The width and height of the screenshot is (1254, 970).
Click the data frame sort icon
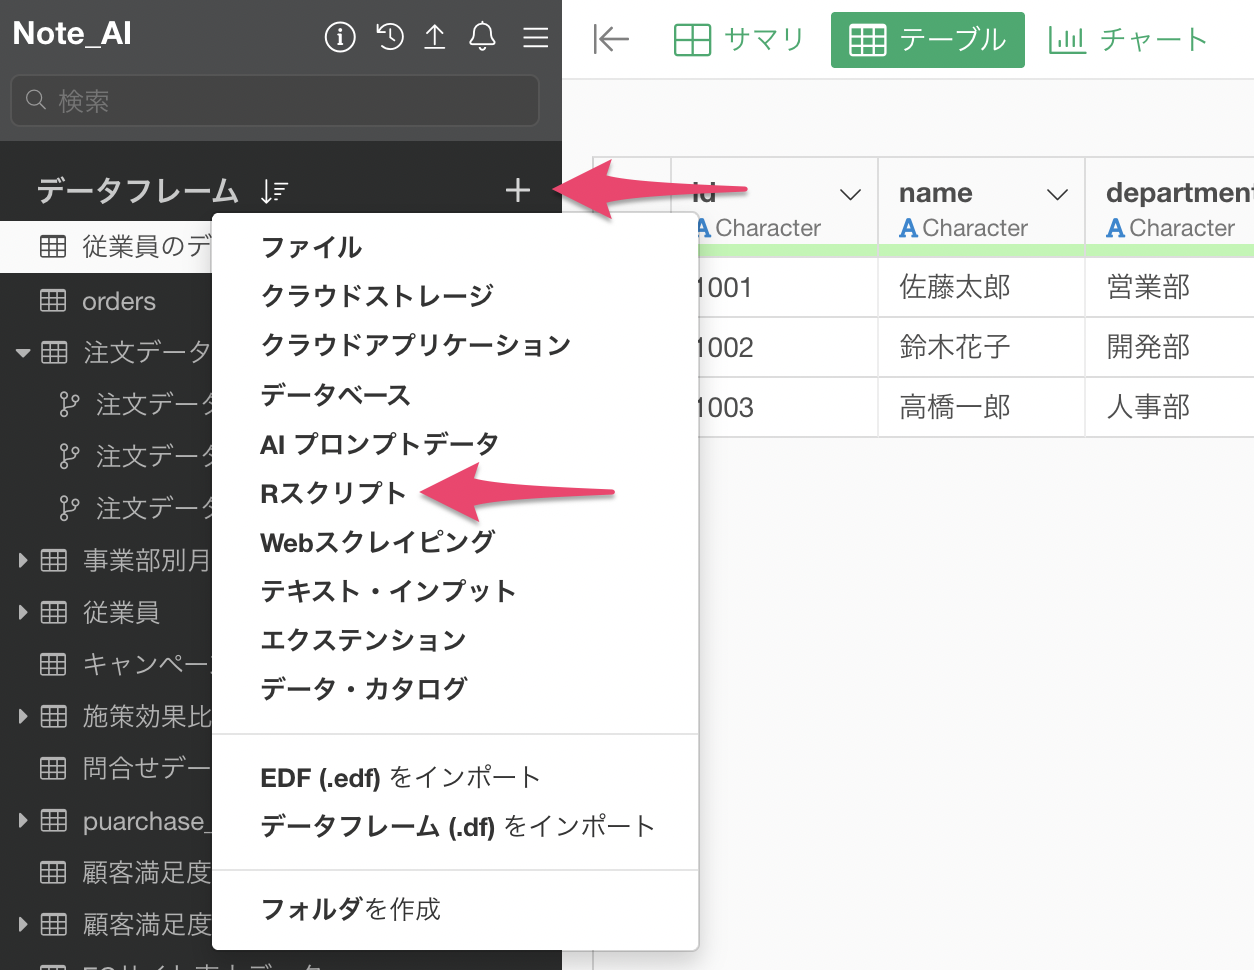pyautogui.click(x=274, y=191)
